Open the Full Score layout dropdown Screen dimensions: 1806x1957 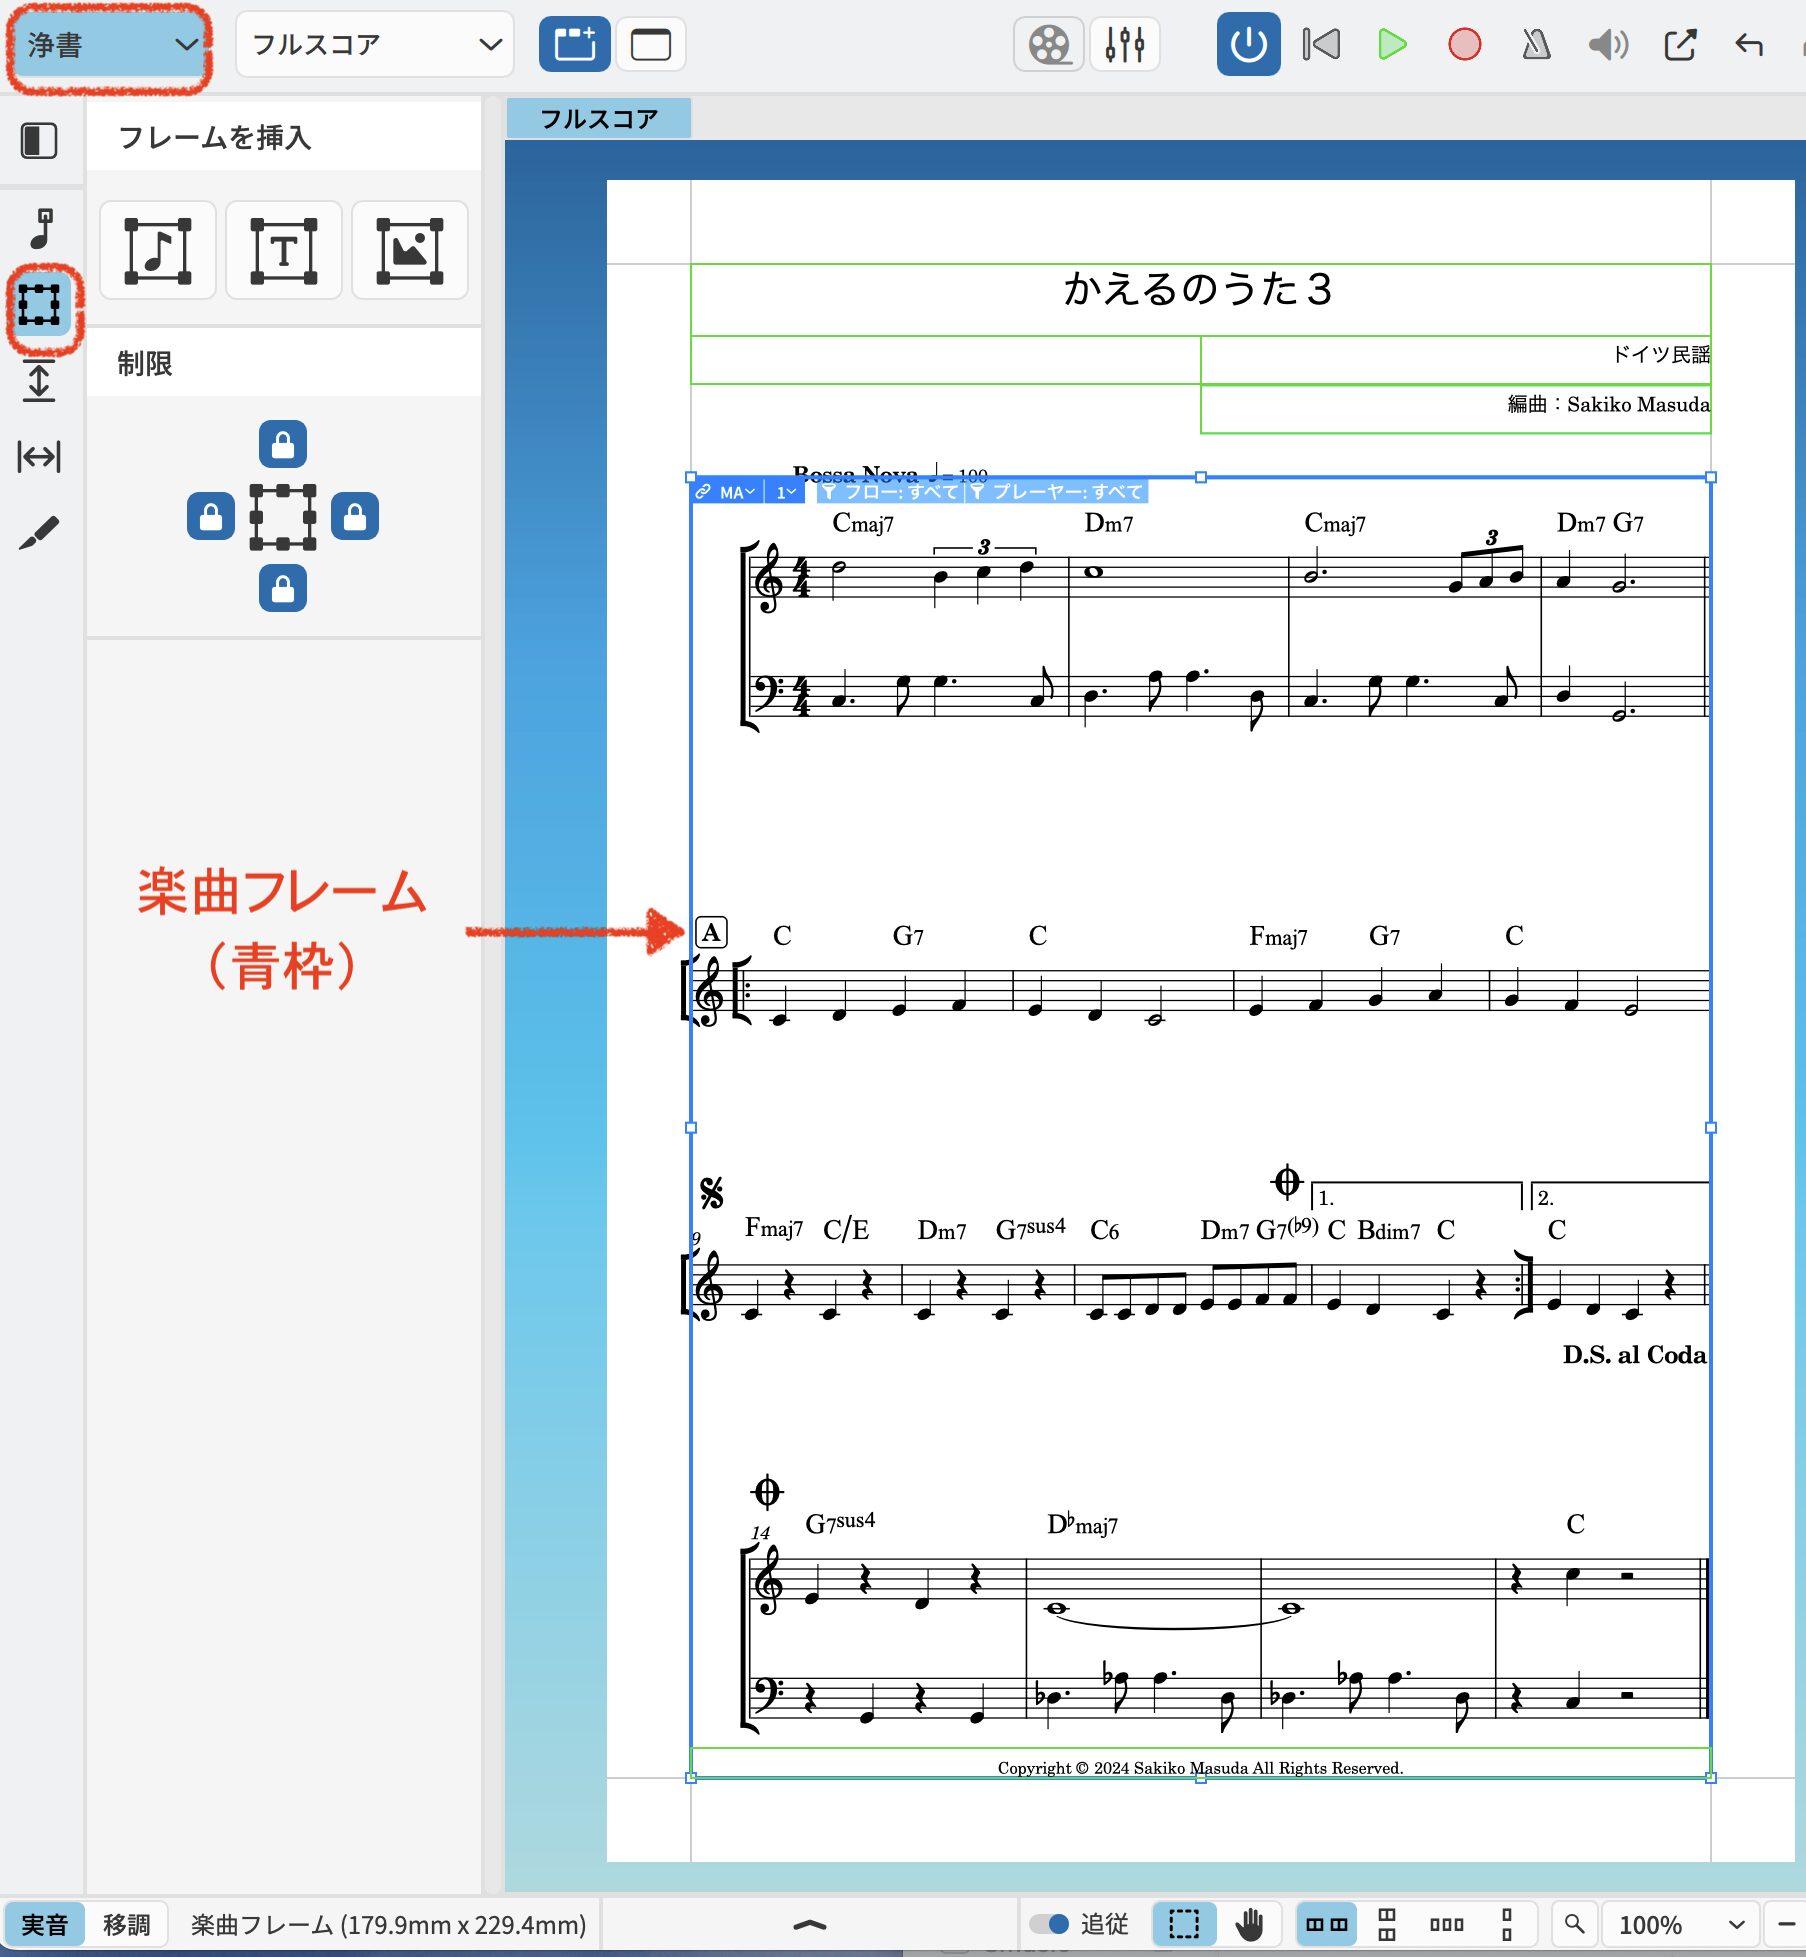375,45
